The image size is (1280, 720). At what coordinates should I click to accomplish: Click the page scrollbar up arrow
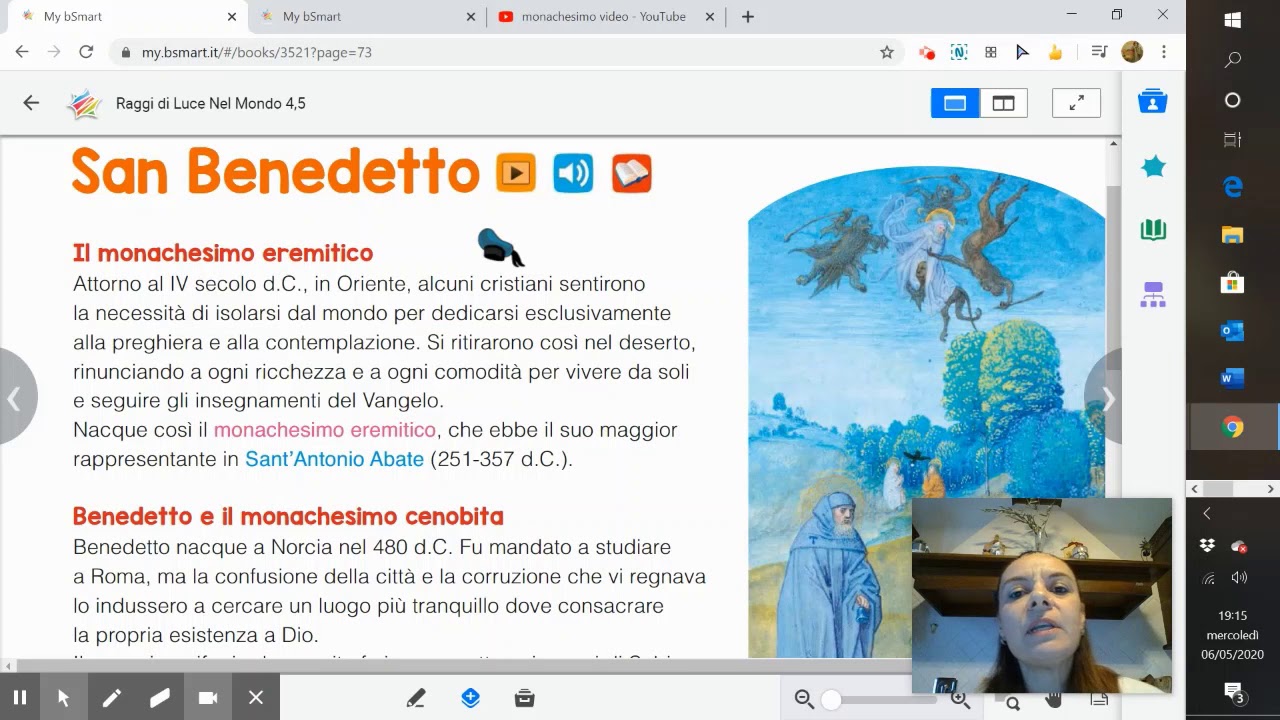(x=1113, y=144)
